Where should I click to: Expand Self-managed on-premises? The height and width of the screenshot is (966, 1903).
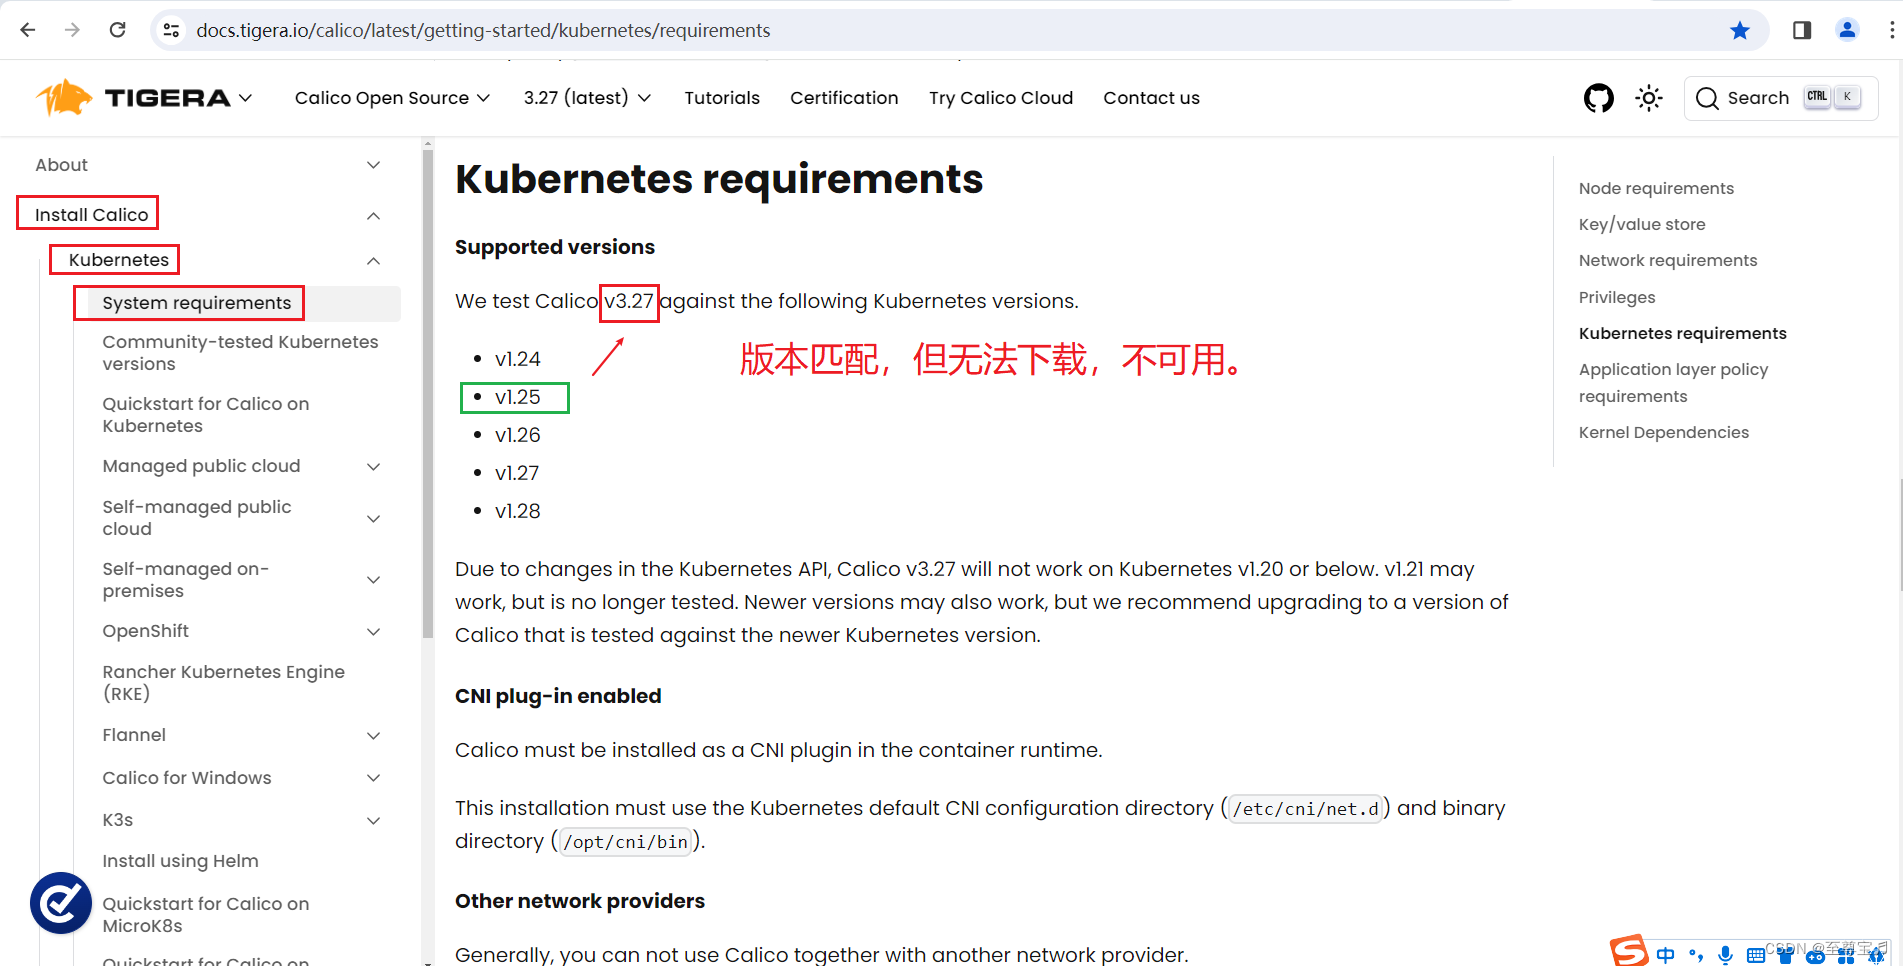pyautogui.click(x=373, y=580)
